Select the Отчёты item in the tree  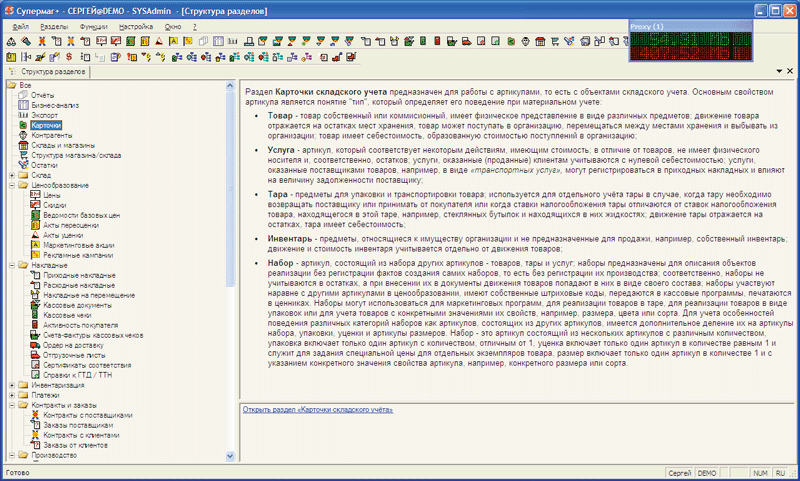[43, 95]
